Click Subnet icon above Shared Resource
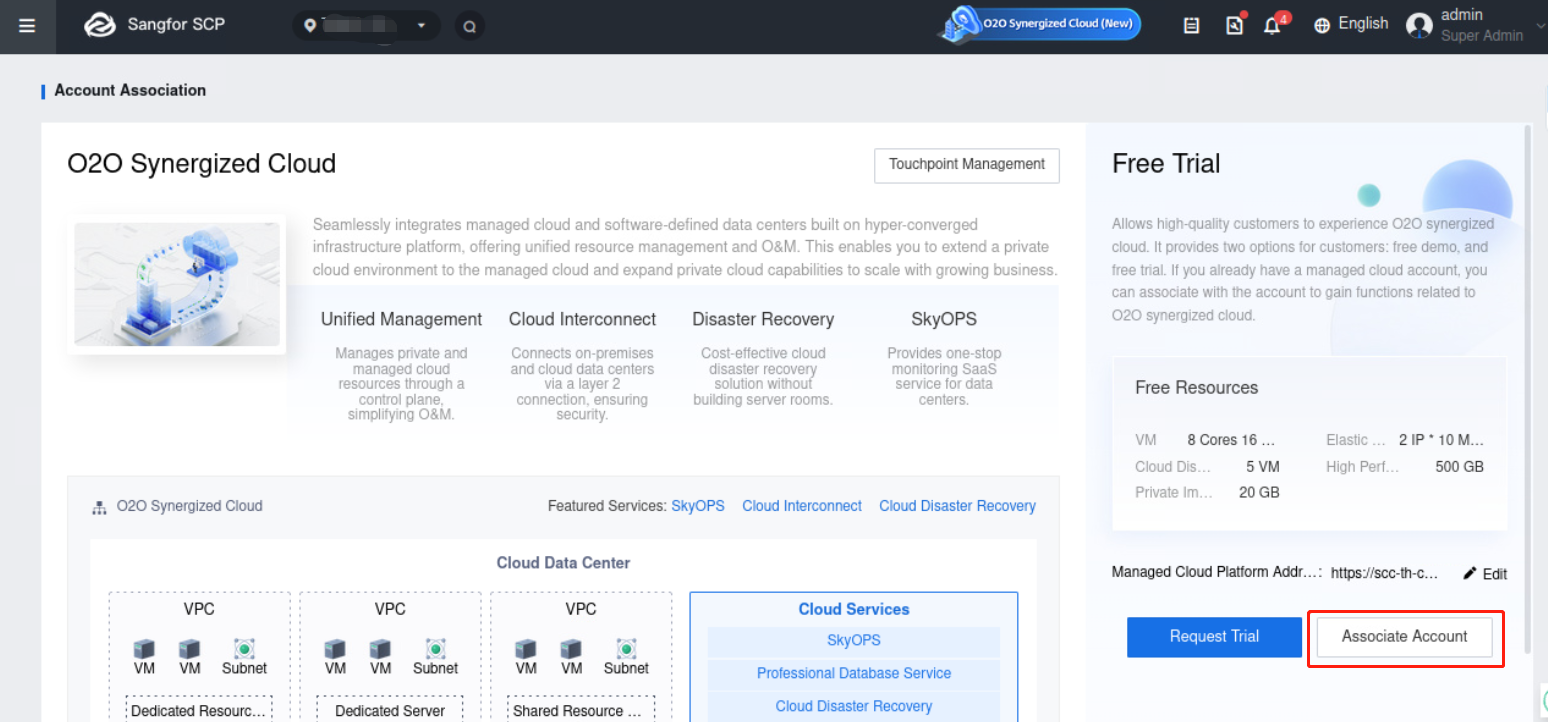Viewport: 1548px width, 722px height. pos(627,649)
